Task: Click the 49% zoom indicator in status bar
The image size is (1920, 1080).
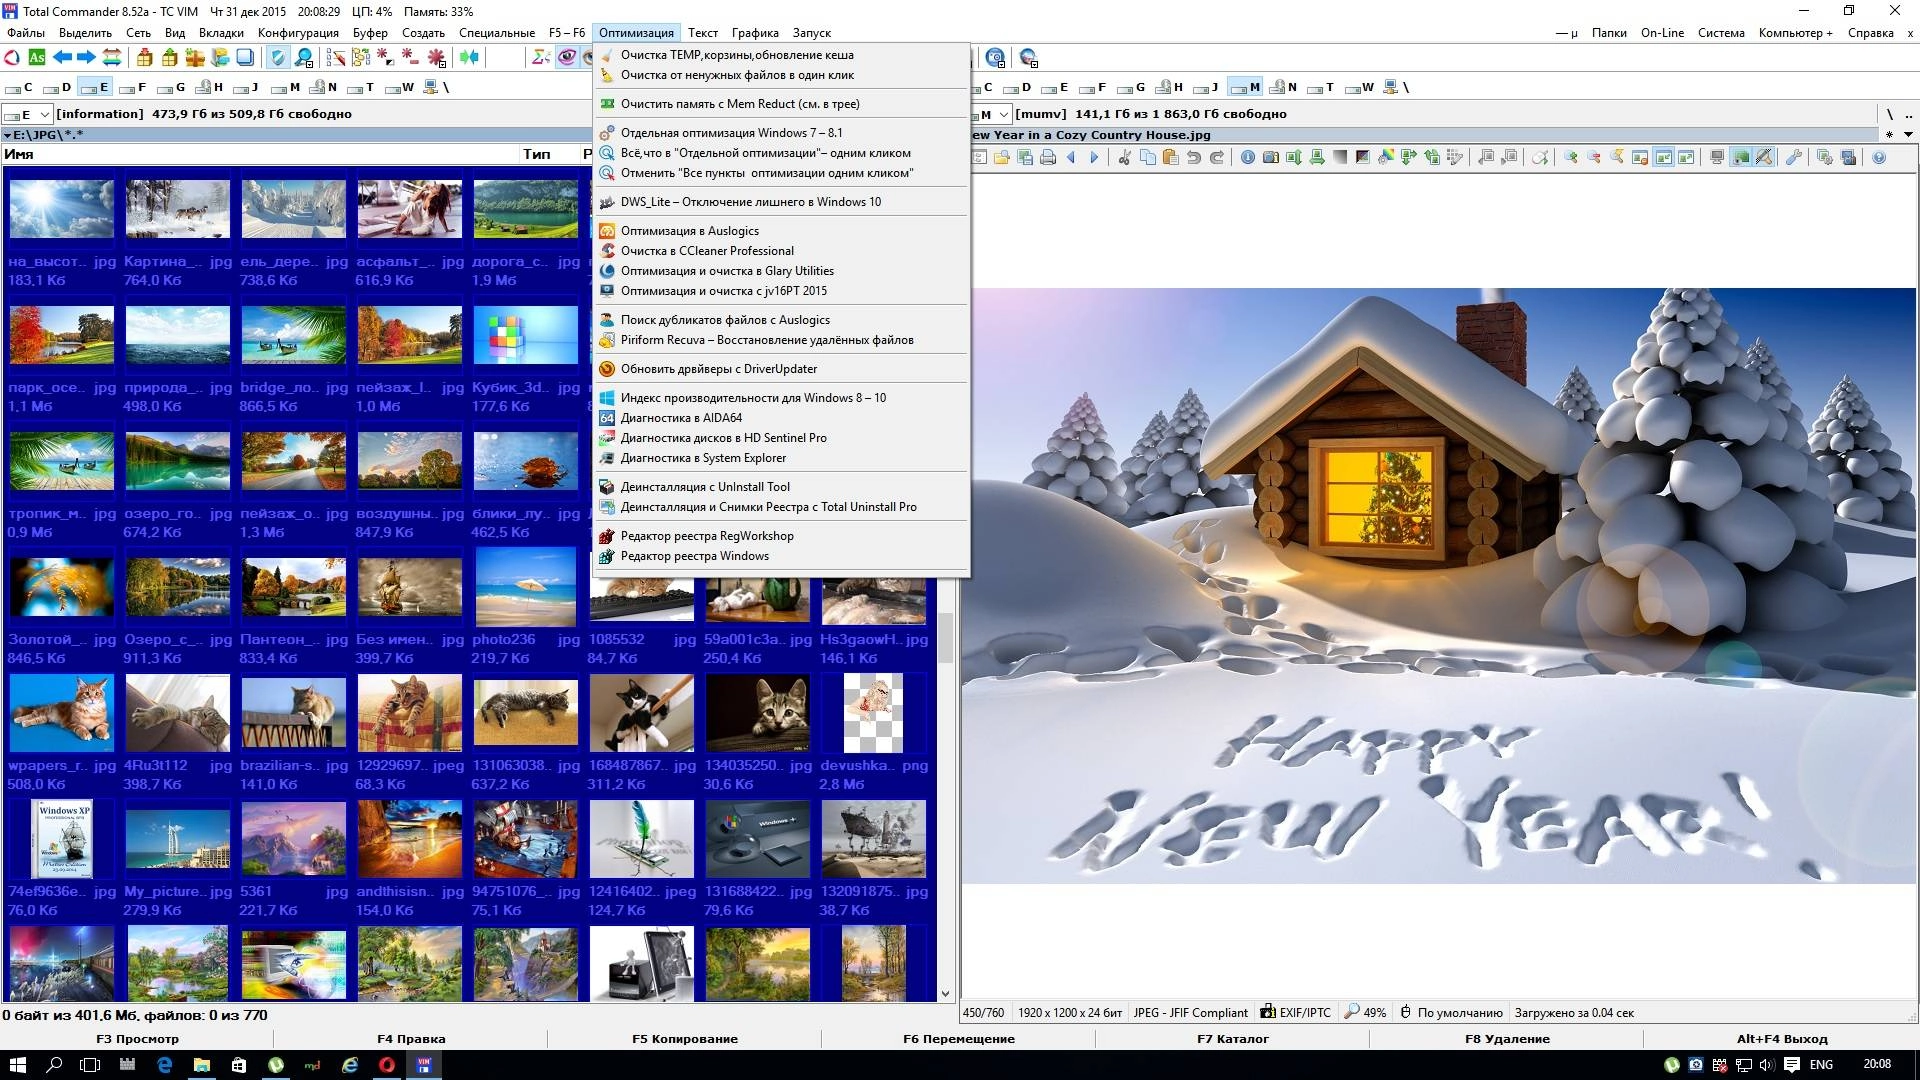Action: [1366, 1013]
